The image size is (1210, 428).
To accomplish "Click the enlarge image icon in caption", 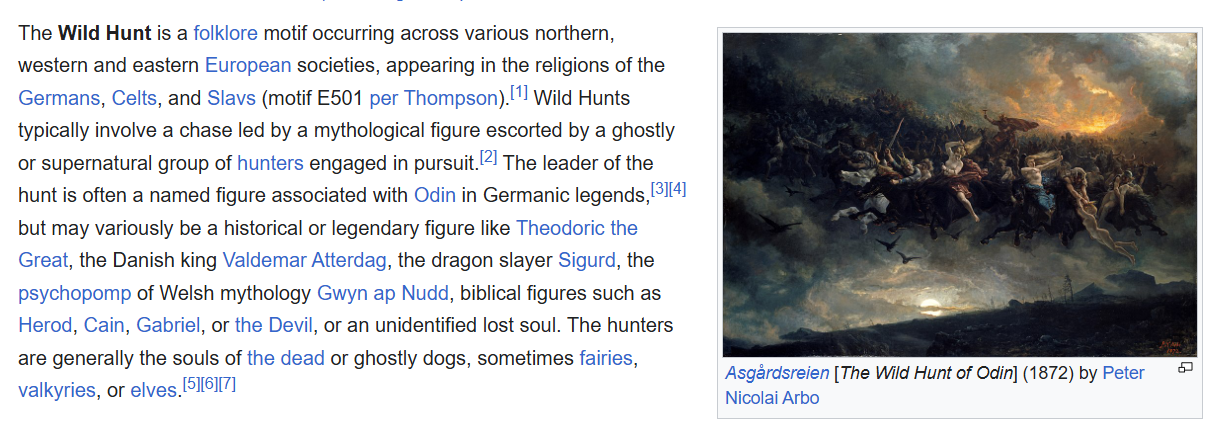I will point(1185,368).
